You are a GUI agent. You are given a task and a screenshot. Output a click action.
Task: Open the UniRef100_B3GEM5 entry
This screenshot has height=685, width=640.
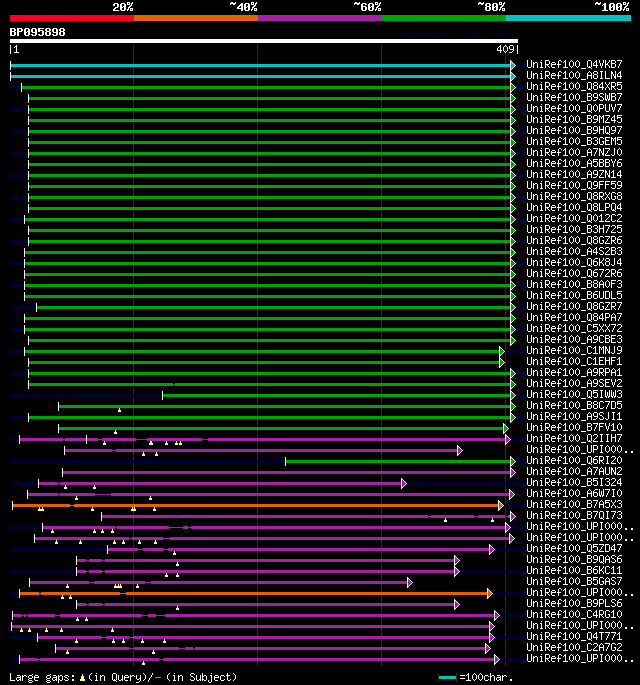[574, 141]
